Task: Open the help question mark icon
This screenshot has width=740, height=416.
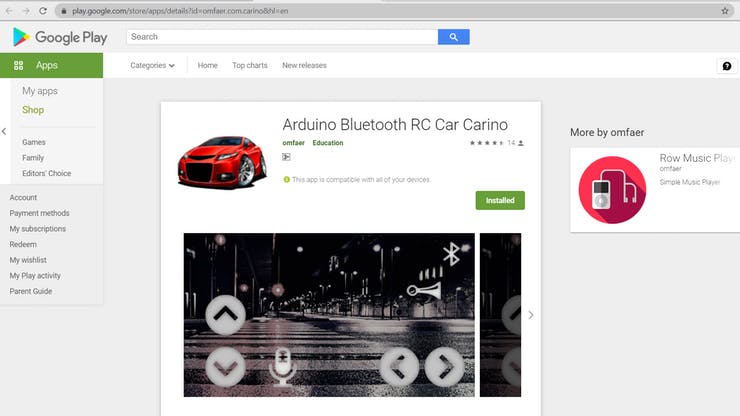Action: (x=727, y=66)
